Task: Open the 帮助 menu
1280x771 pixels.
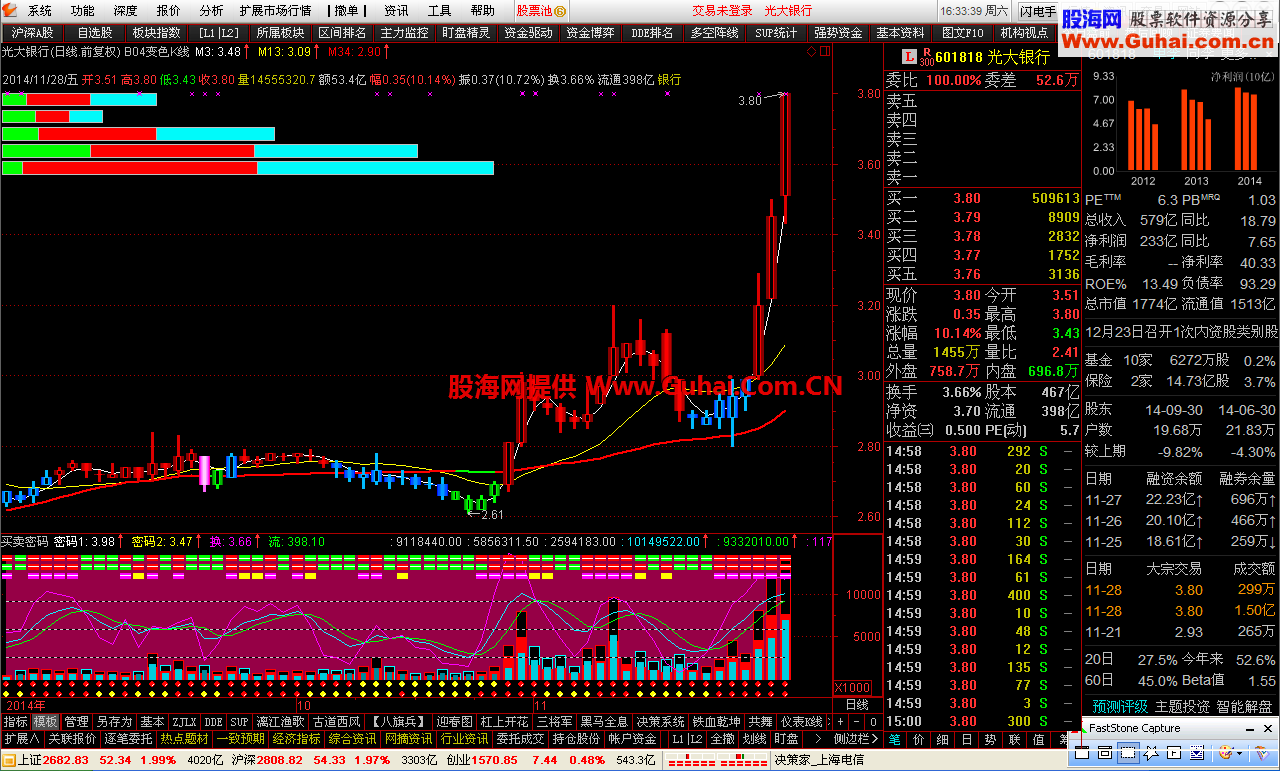Action: [x=482, y=11]
